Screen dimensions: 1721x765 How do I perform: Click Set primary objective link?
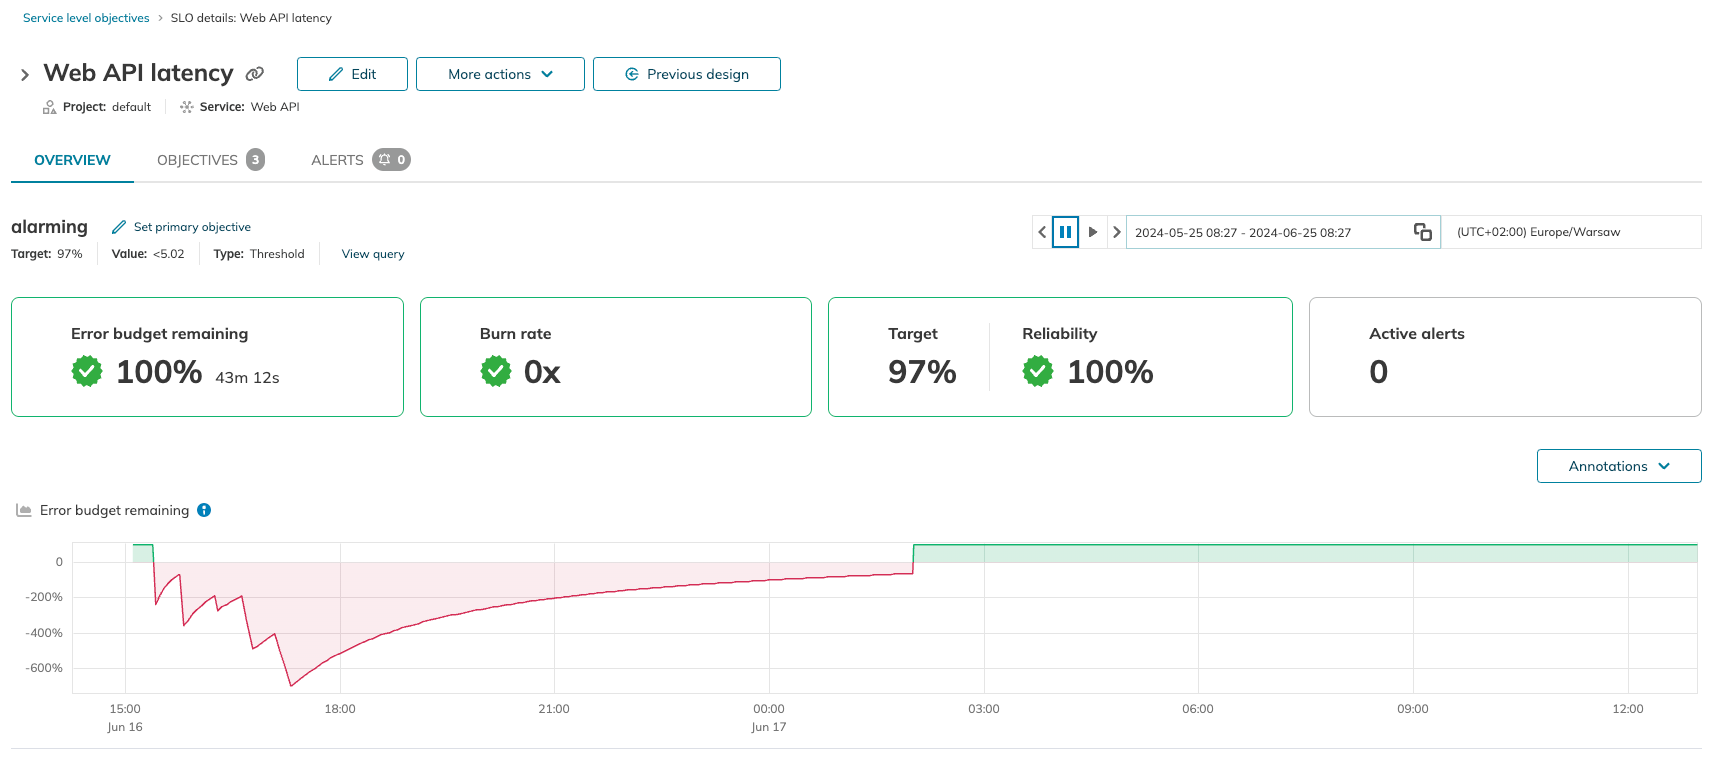[192, 227]
